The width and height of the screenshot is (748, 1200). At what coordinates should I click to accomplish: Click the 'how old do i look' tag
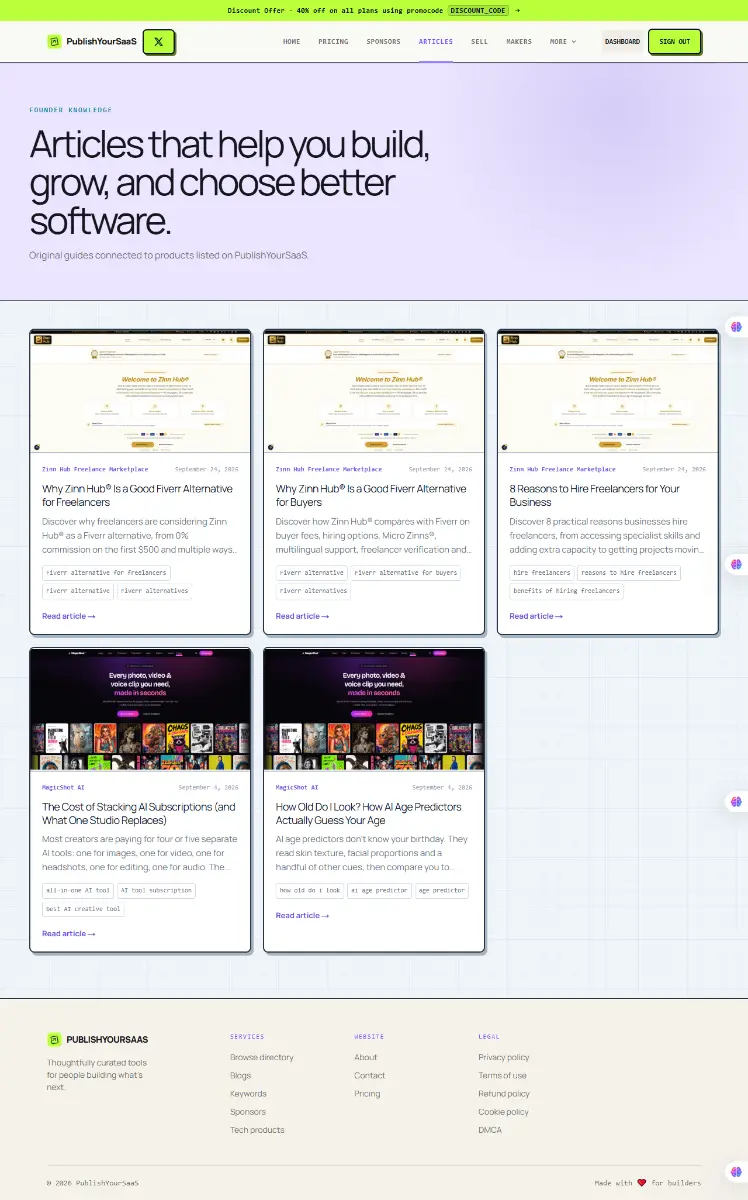point(310,890)
